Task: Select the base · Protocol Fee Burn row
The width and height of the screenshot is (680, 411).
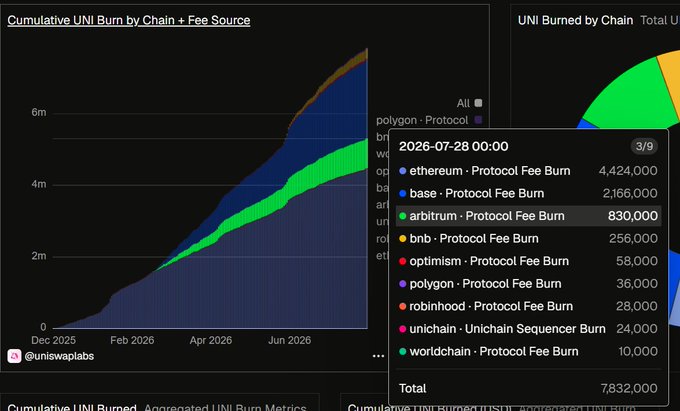Action: tap(528, 193)
